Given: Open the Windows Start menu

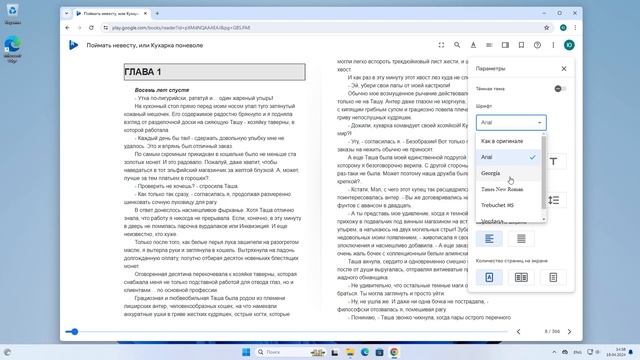Looking at the screenshot, I should click(246, 352).
